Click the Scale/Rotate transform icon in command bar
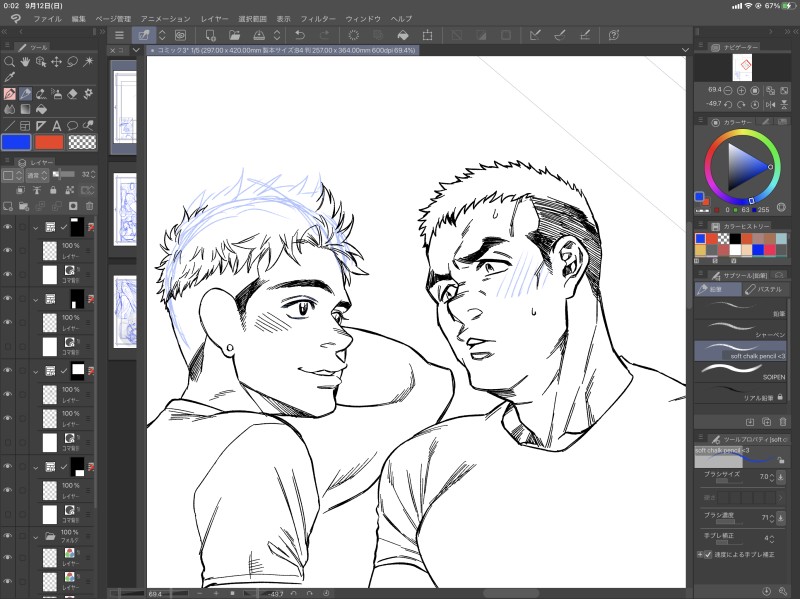Screen dimensions: 800x599 428,35
